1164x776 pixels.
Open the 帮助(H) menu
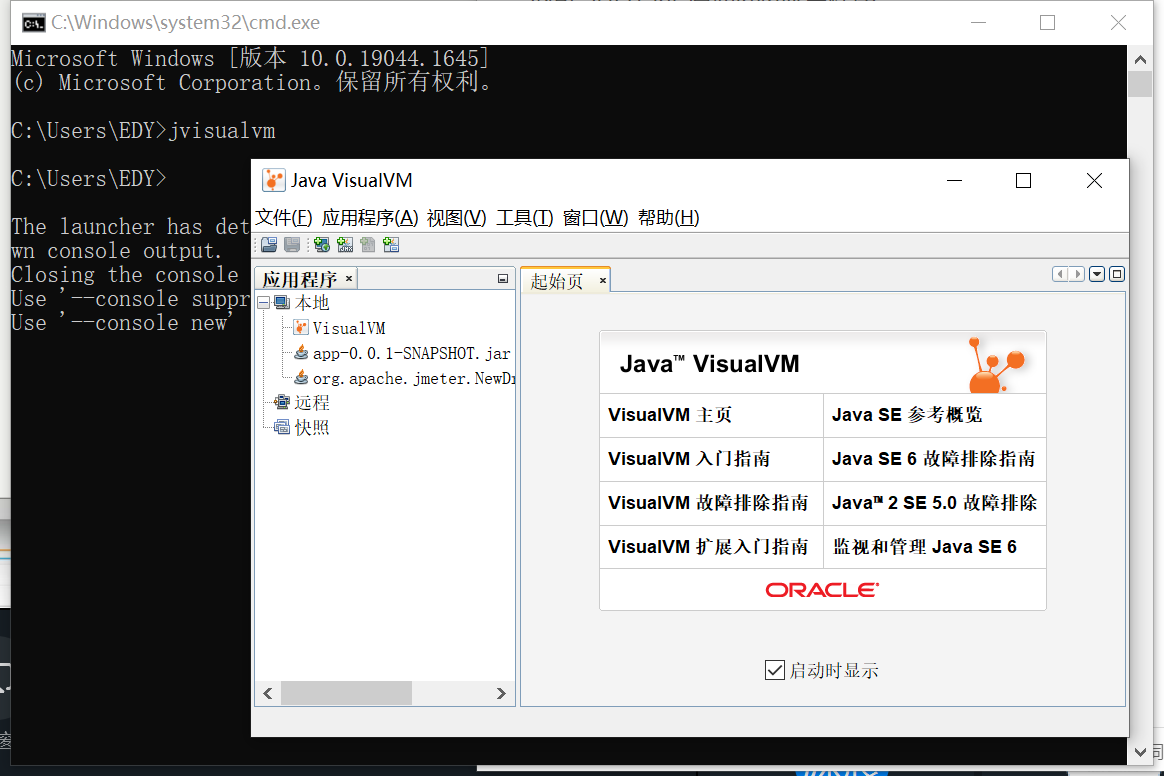click(x=668, y=218)
